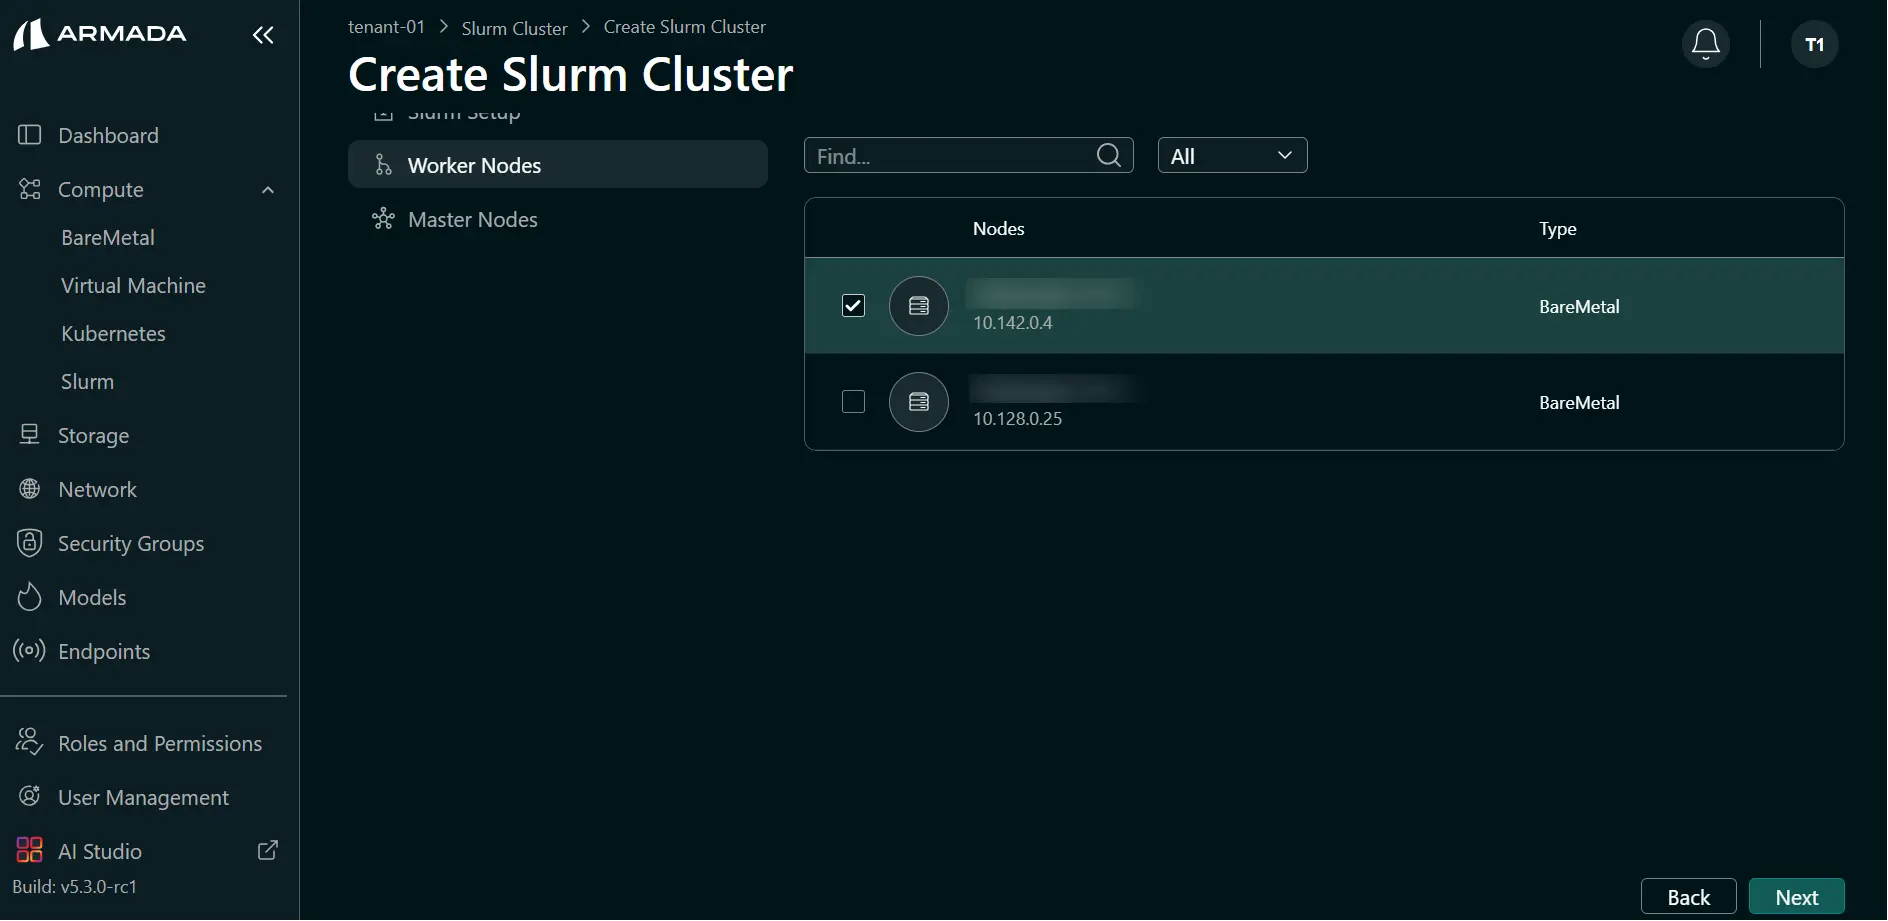Click server icon for node 10.142.0.4
The height and width of the screenshot is (921, 1888).
point(919,306)
